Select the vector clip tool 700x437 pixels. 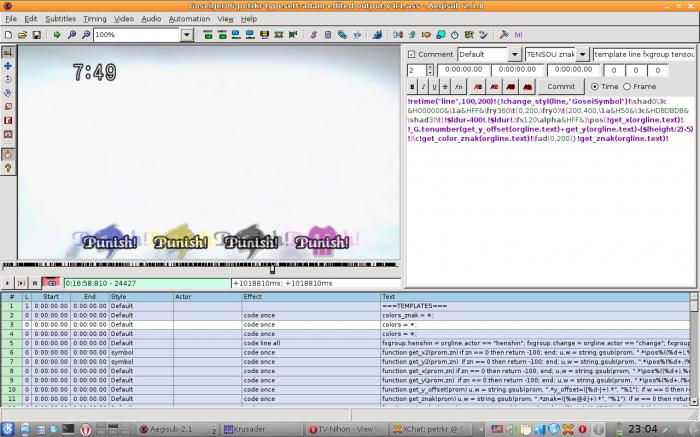(x=8, y=134)
